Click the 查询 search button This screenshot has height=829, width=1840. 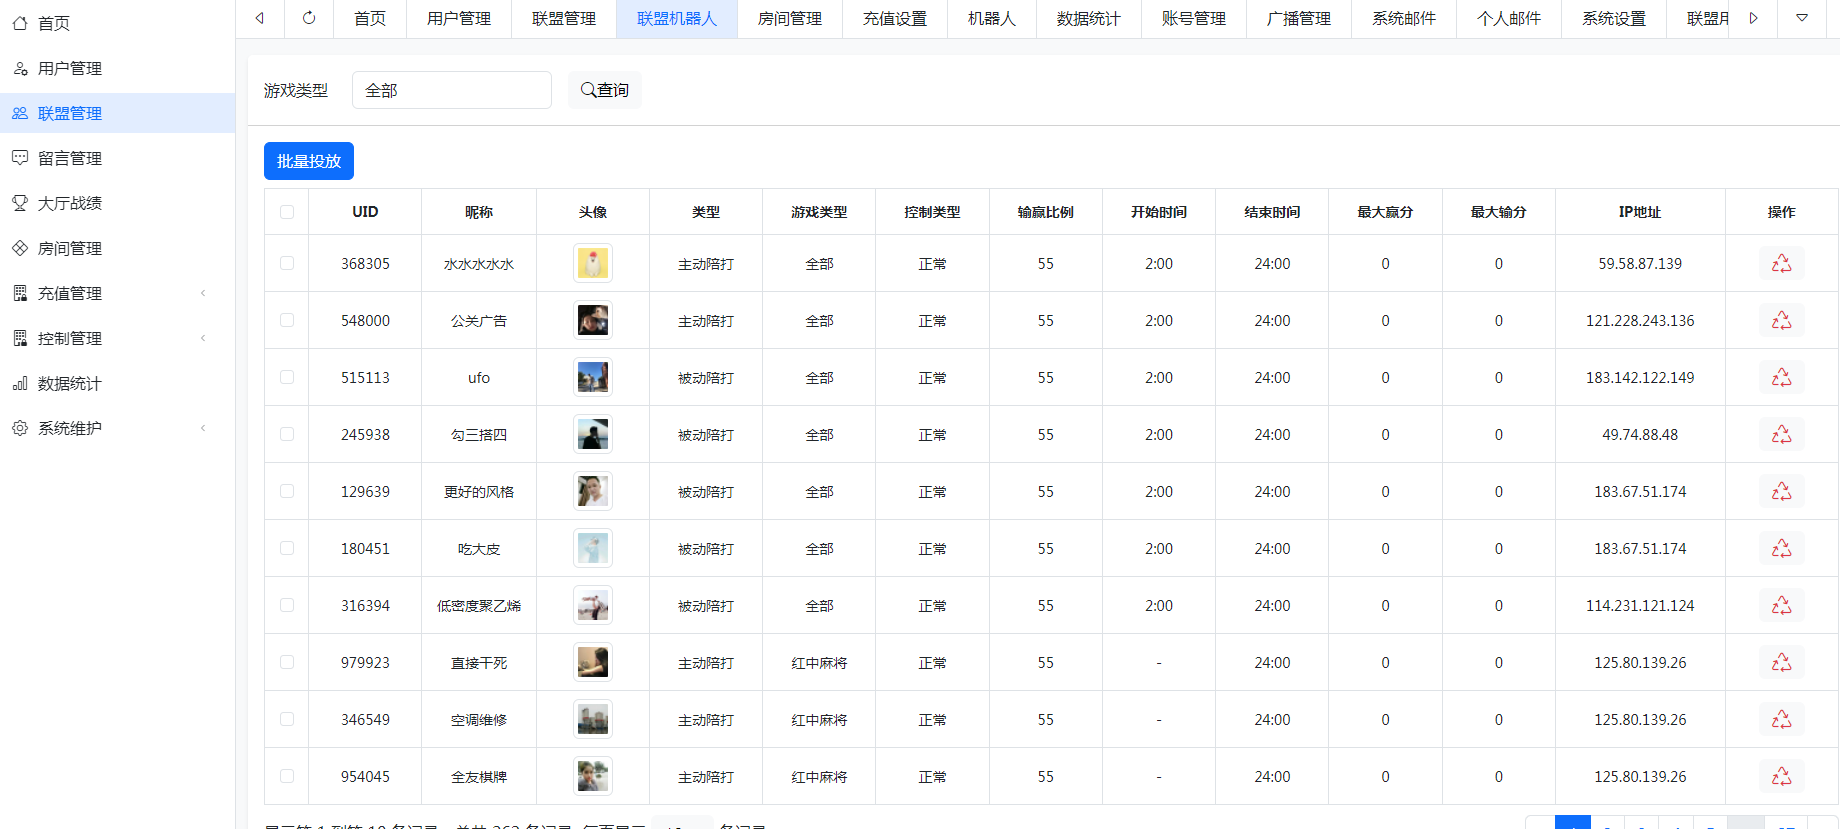604,90
